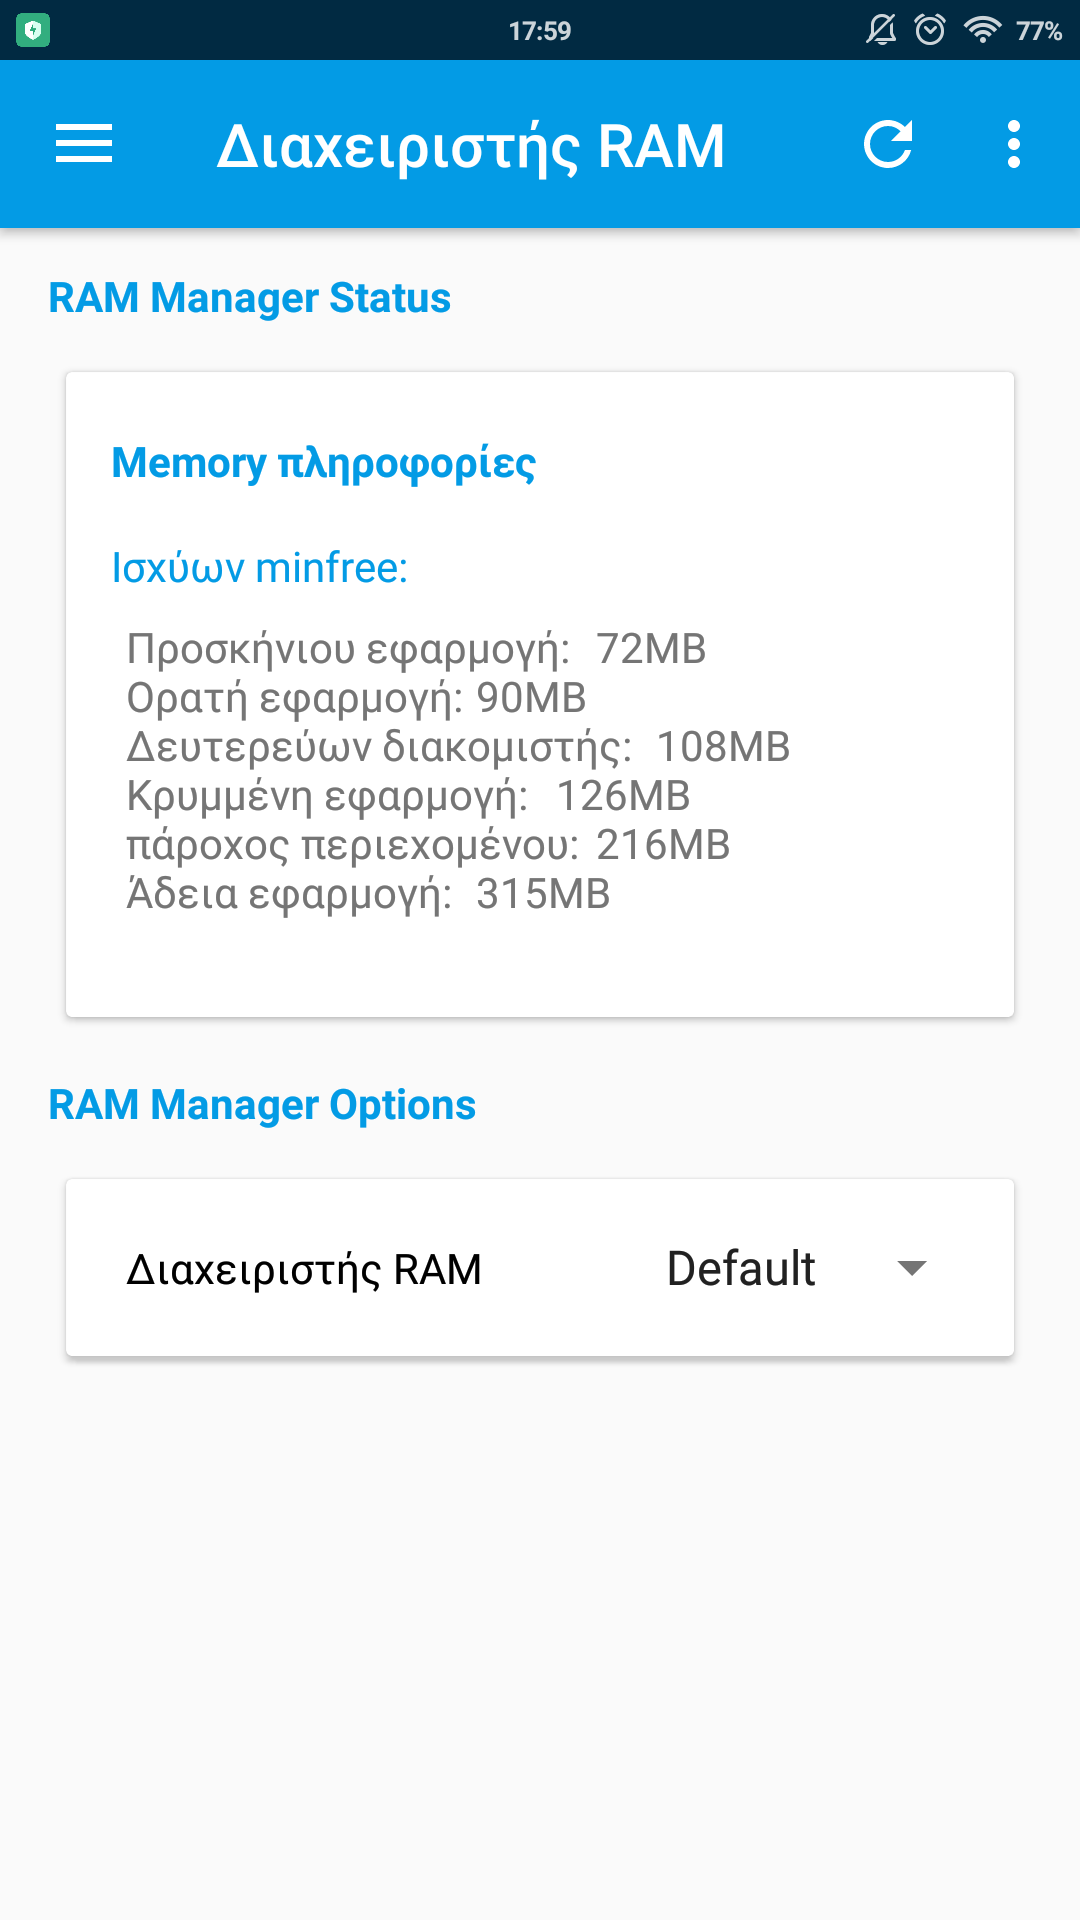Screen dimensions: 1080x1920
Task: Tap the Wi-Fi signal icon
Action: pos(982,30)
